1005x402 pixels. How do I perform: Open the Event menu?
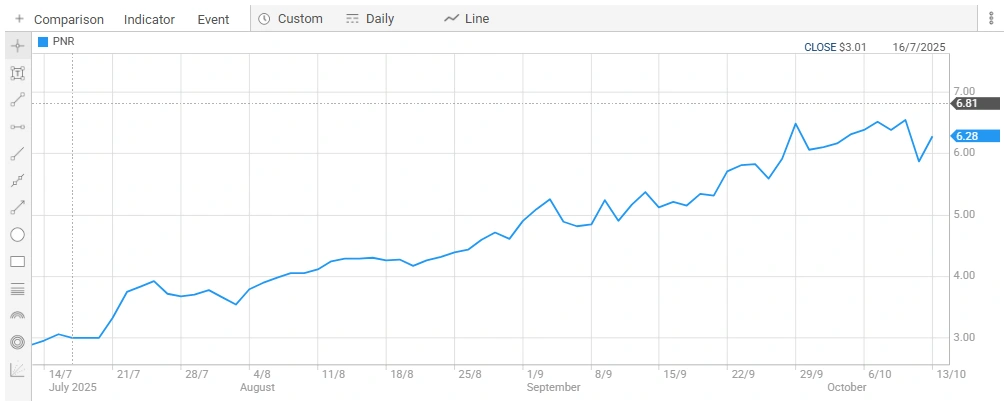coord(213,19)
